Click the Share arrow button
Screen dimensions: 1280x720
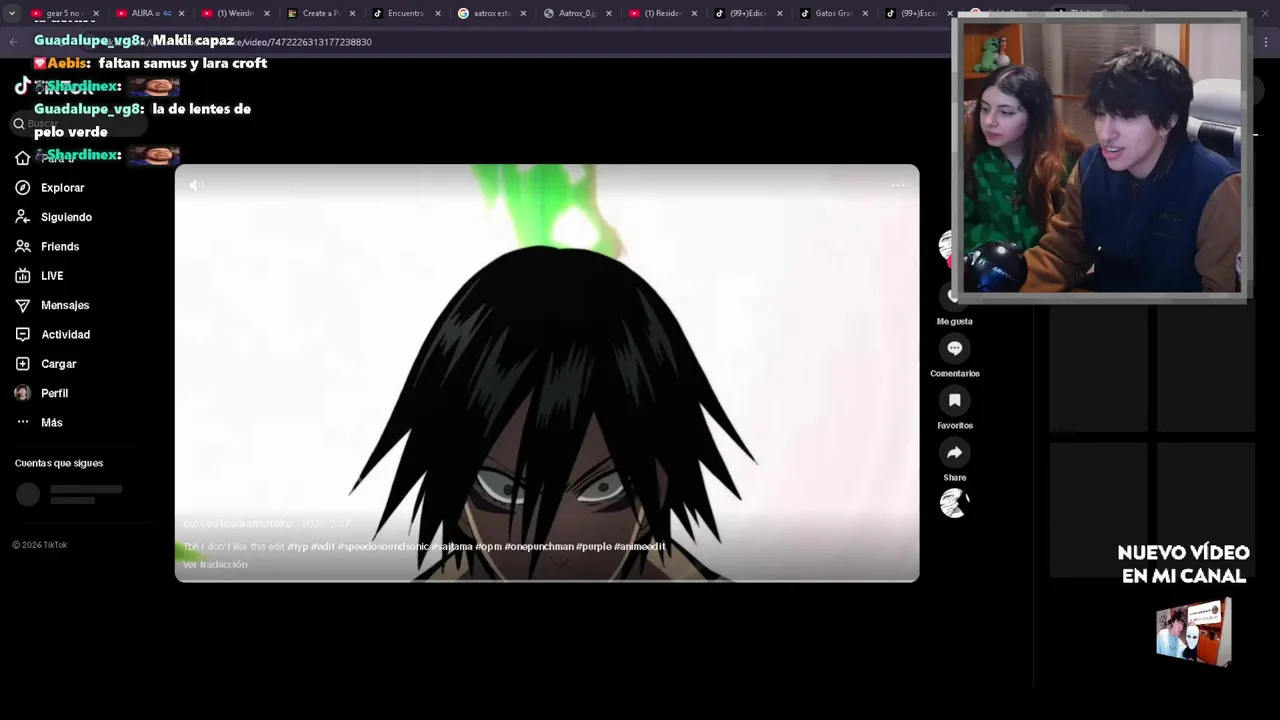[955, 452]
